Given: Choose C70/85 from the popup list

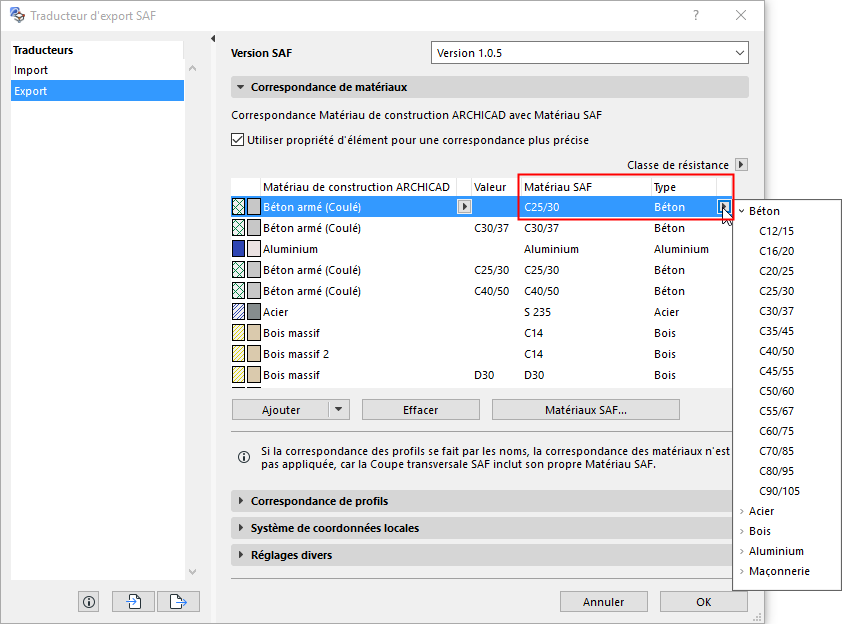Looking at the screenshot, I should [x=776, y=451].
